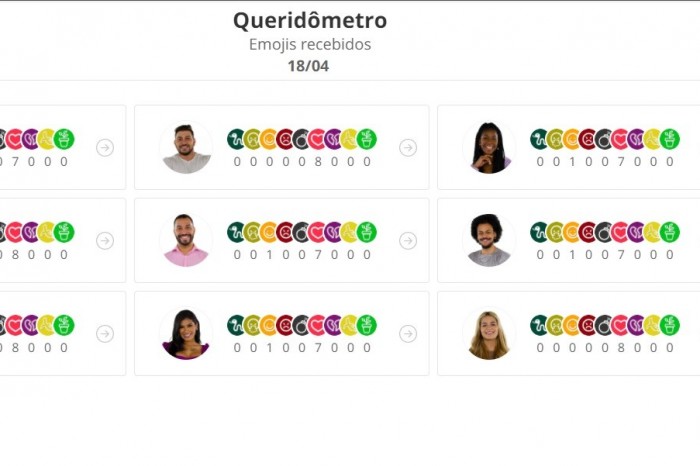The image size is (700, 466).
Task: Open details arrow in the gray-shirt man's card
Action: pyautogui.click(x=408, y=148)
